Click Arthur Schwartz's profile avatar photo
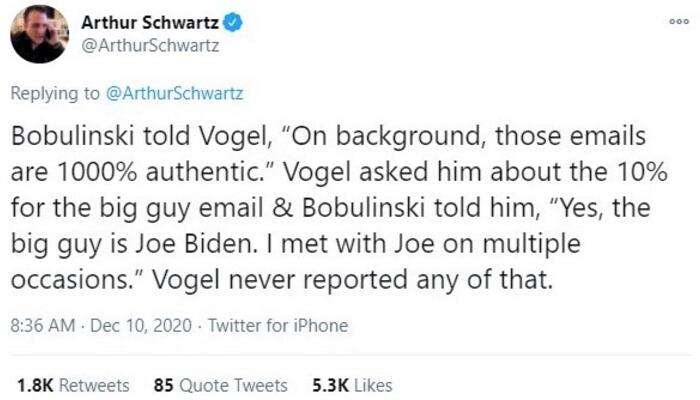Viewport: 700px width, 400px height. 39,33
